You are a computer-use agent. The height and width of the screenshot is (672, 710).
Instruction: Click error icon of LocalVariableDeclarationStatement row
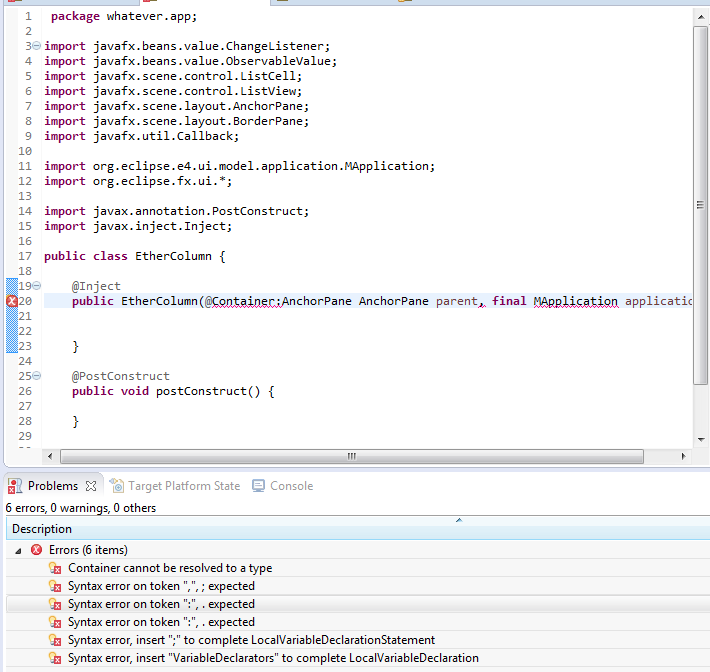point(55,640)
